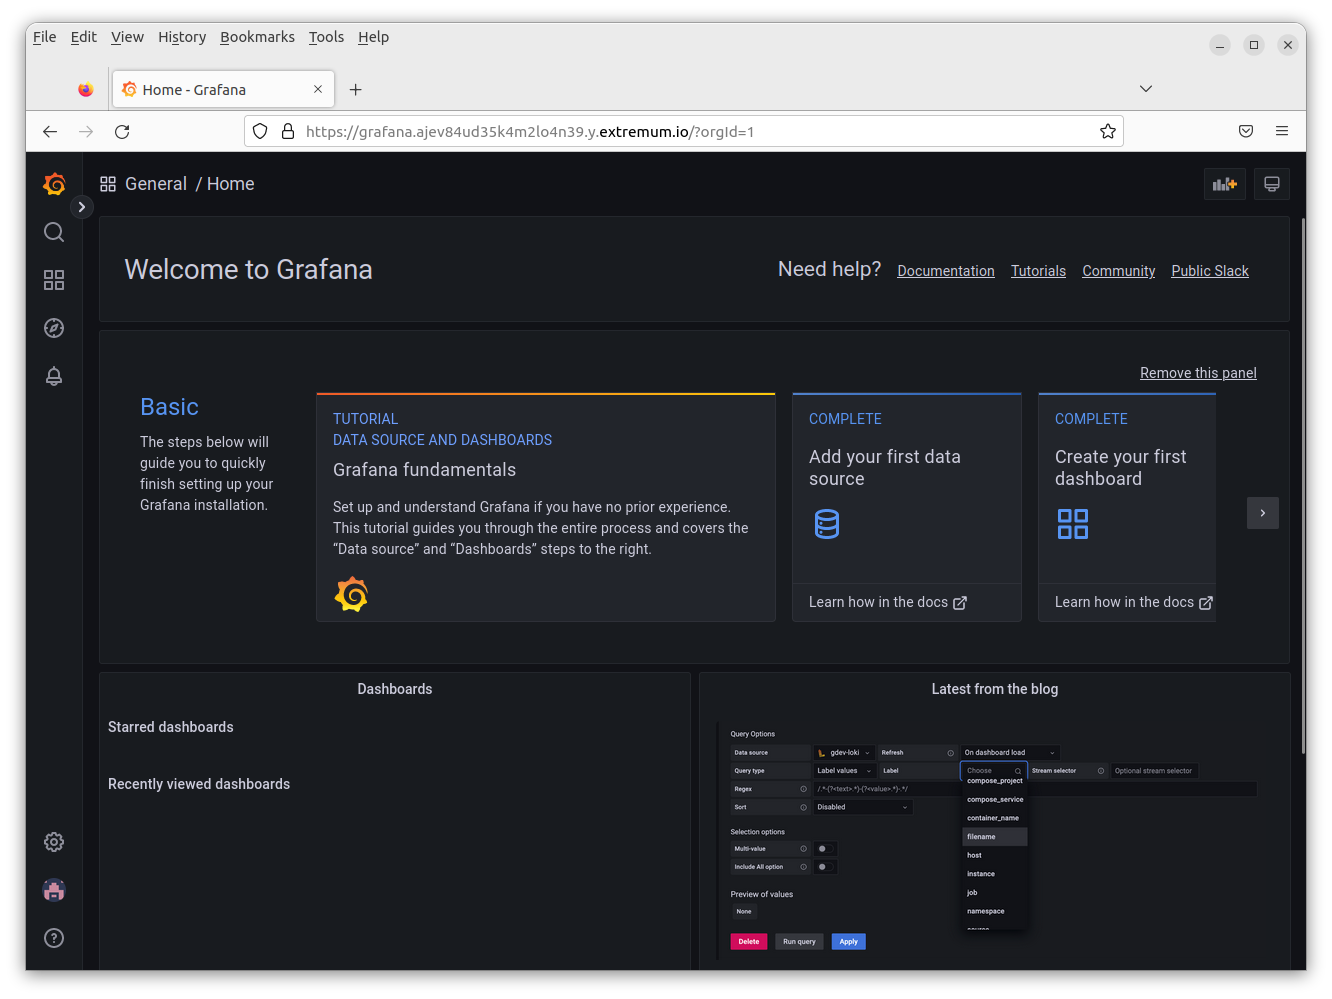Open the Explore compass icon
This screenshot has width=1332, height=999.
tap(54, 328)
